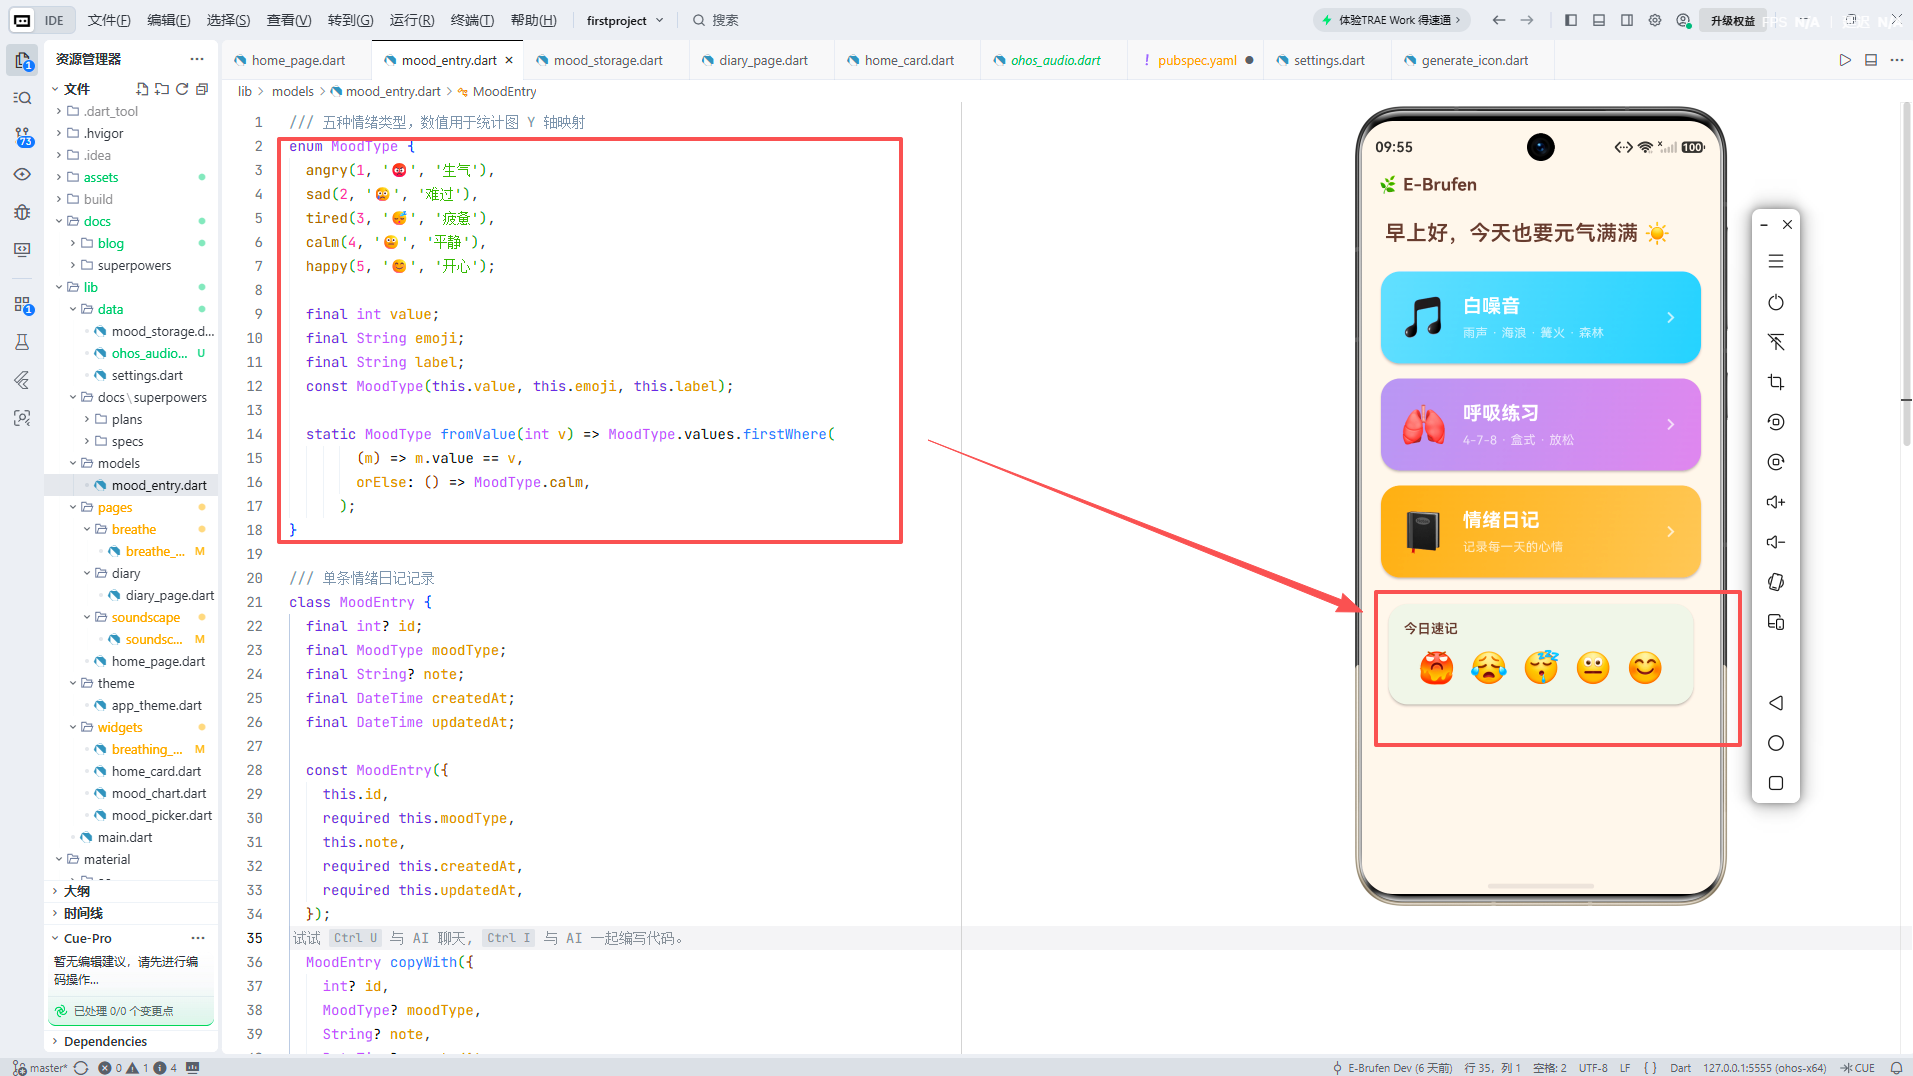Open the 呼吸练习 card in app
Viewport: 1913px width, 1076px height.
[x=1540, y=424]
